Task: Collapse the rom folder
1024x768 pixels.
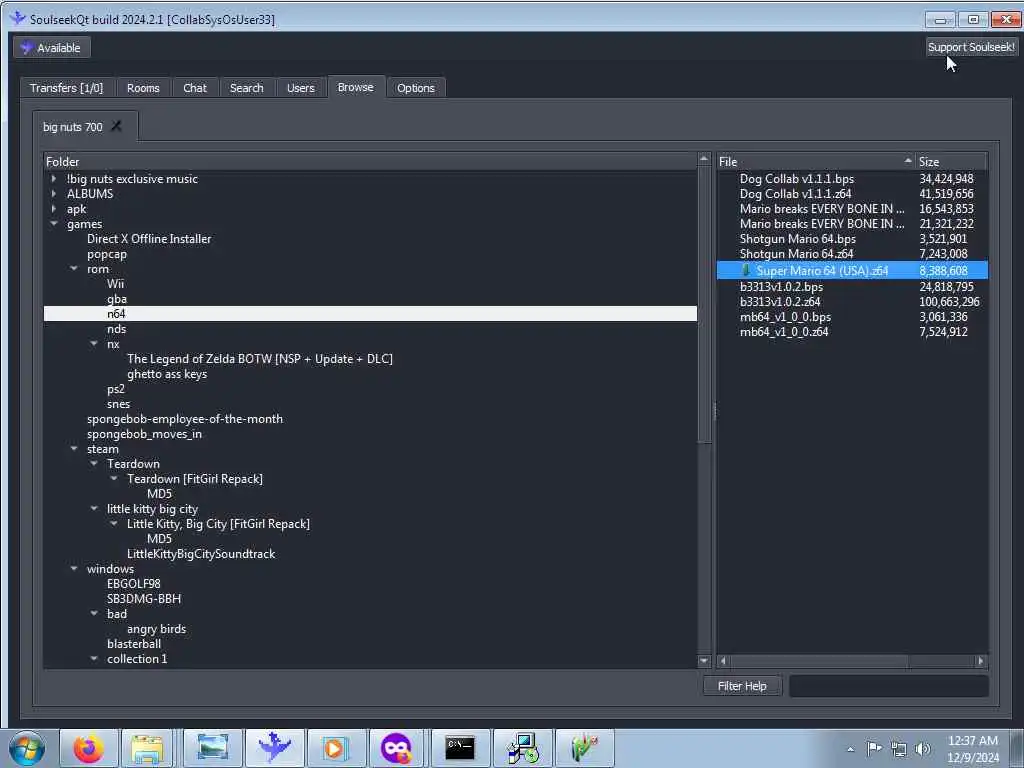Action: coord(74,268)
